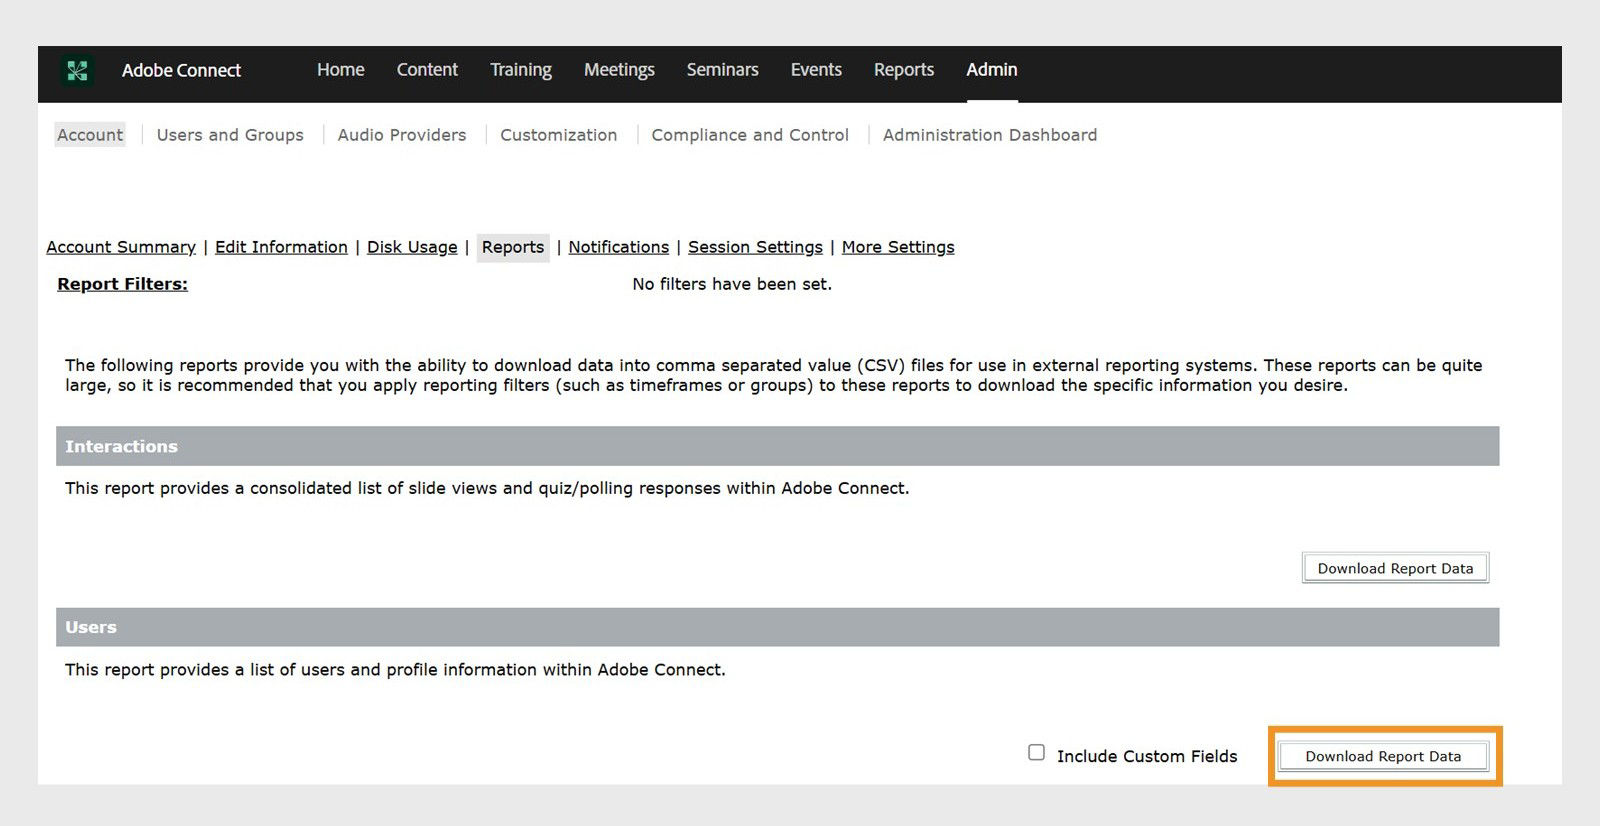The width and height of the screenshot is (1600, 826).
Task: Click the Account Summary link
Action: (121, 247)
